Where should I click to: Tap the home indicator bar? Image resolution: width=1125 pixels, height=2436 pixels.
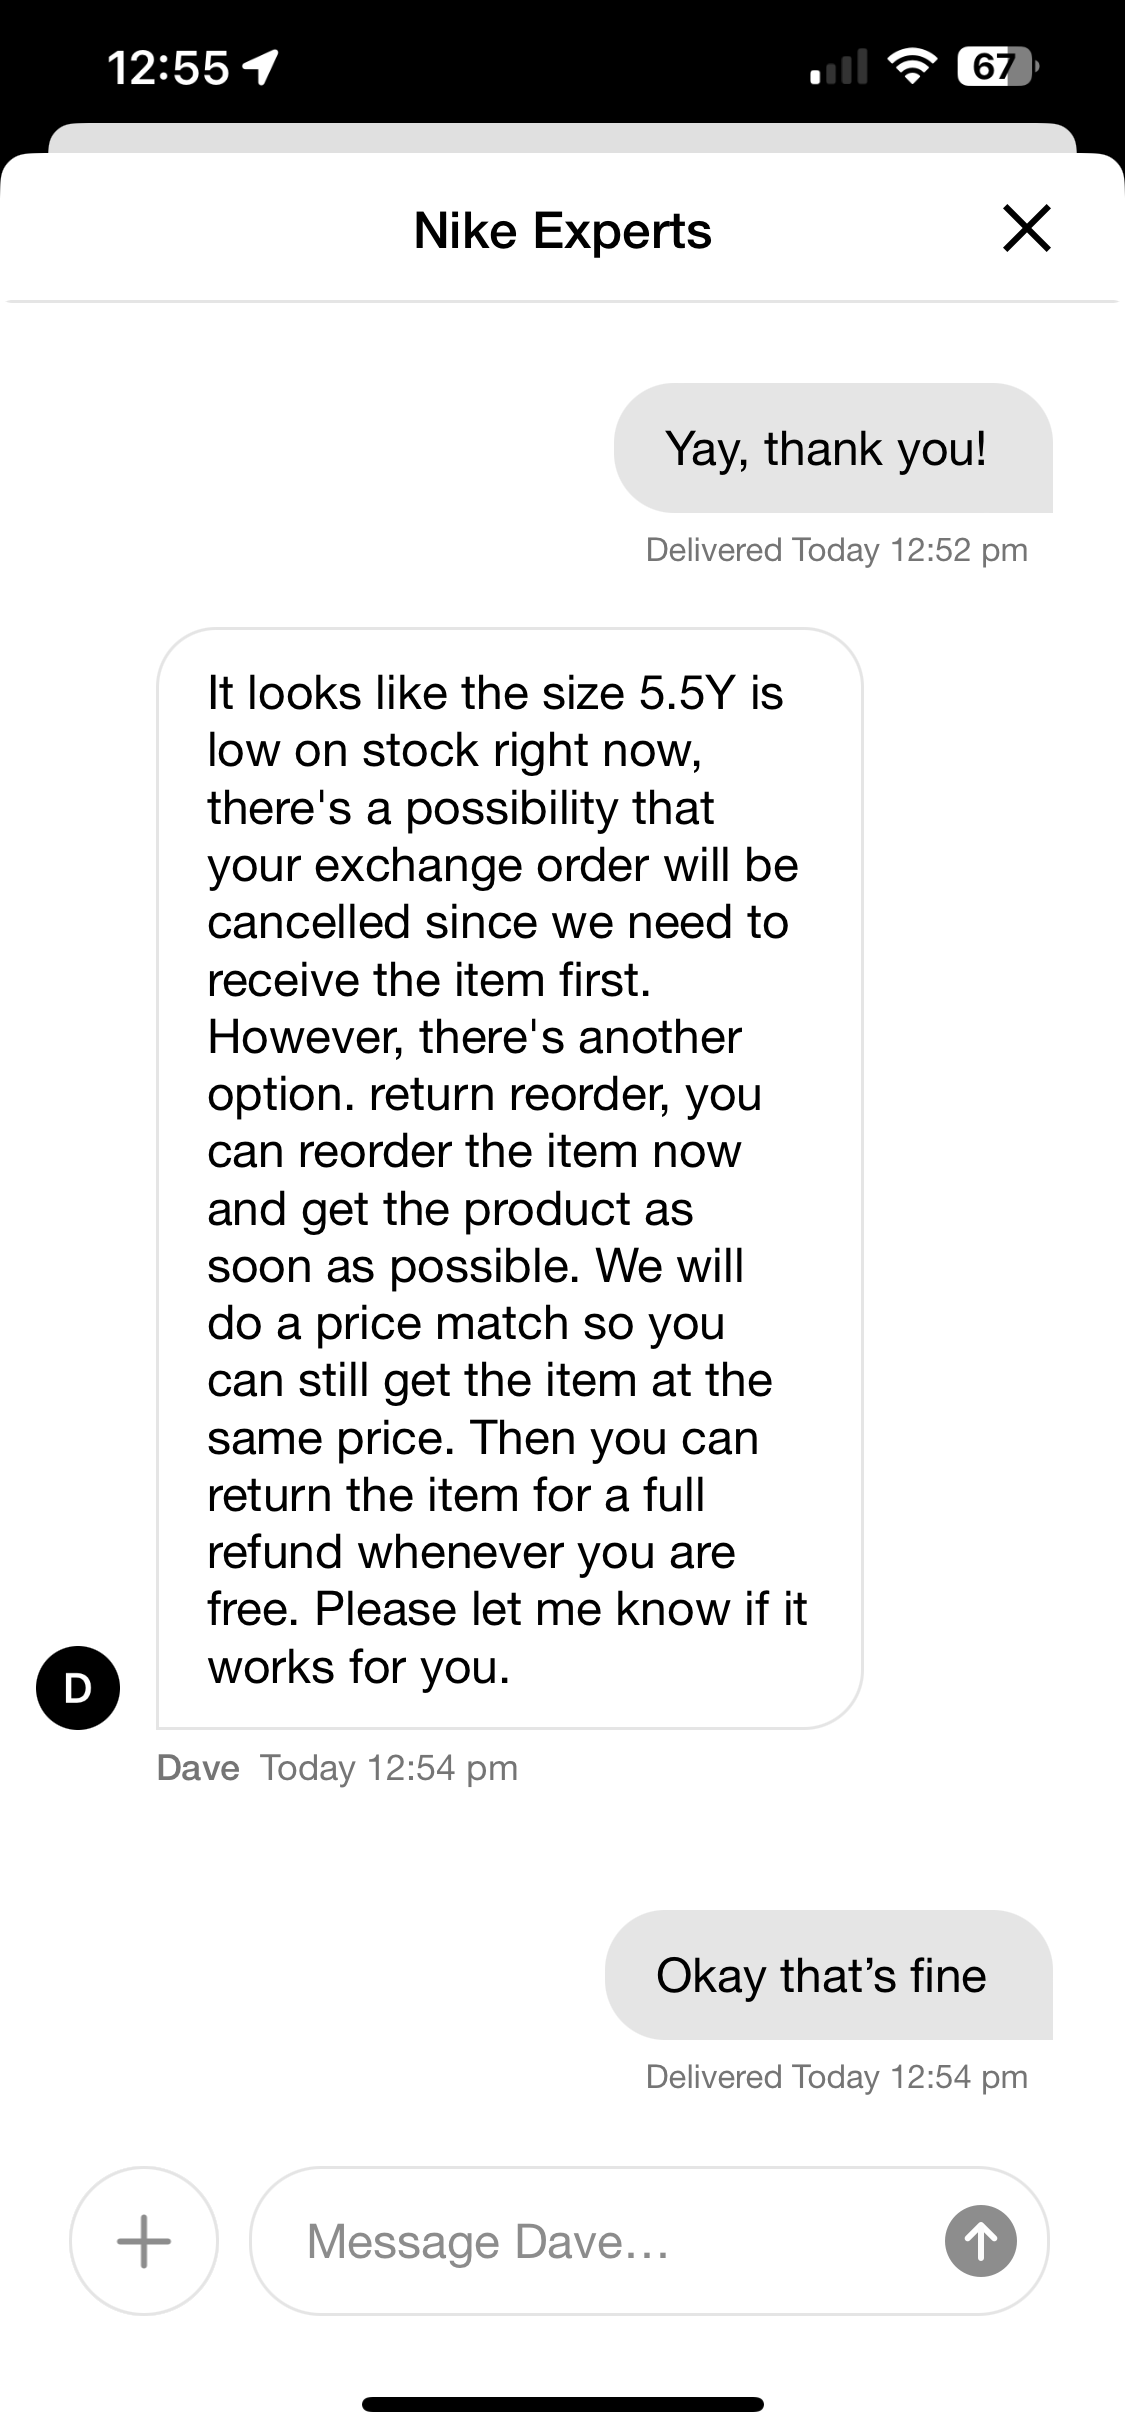pyautogui.click(x=562, y=2404)
